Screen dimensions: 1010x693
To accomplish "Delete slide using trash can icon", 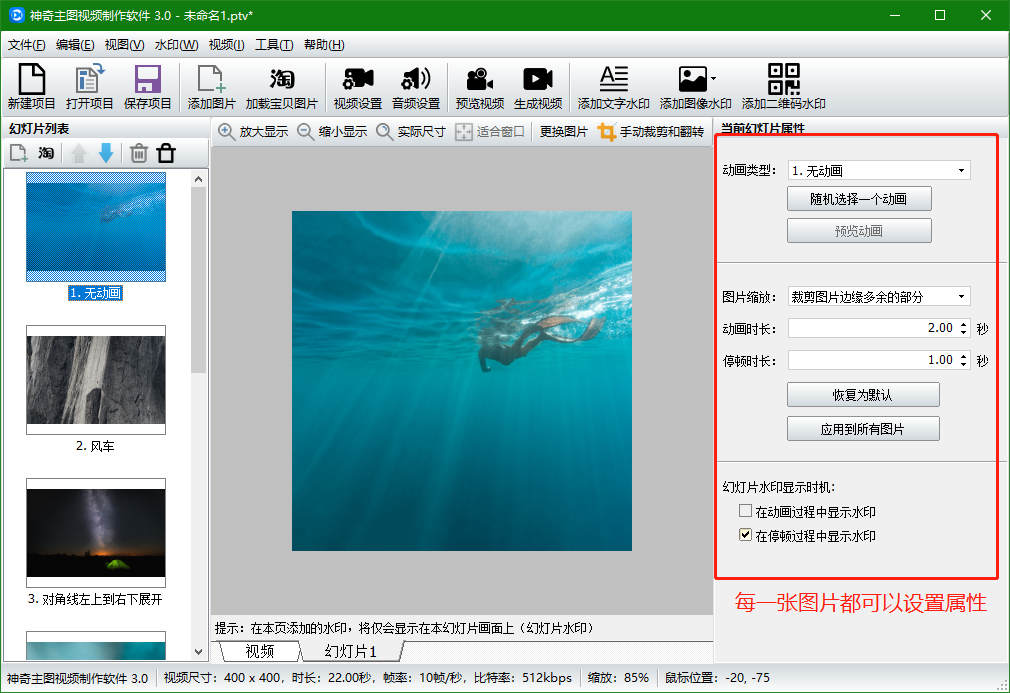I will point(139,153).
